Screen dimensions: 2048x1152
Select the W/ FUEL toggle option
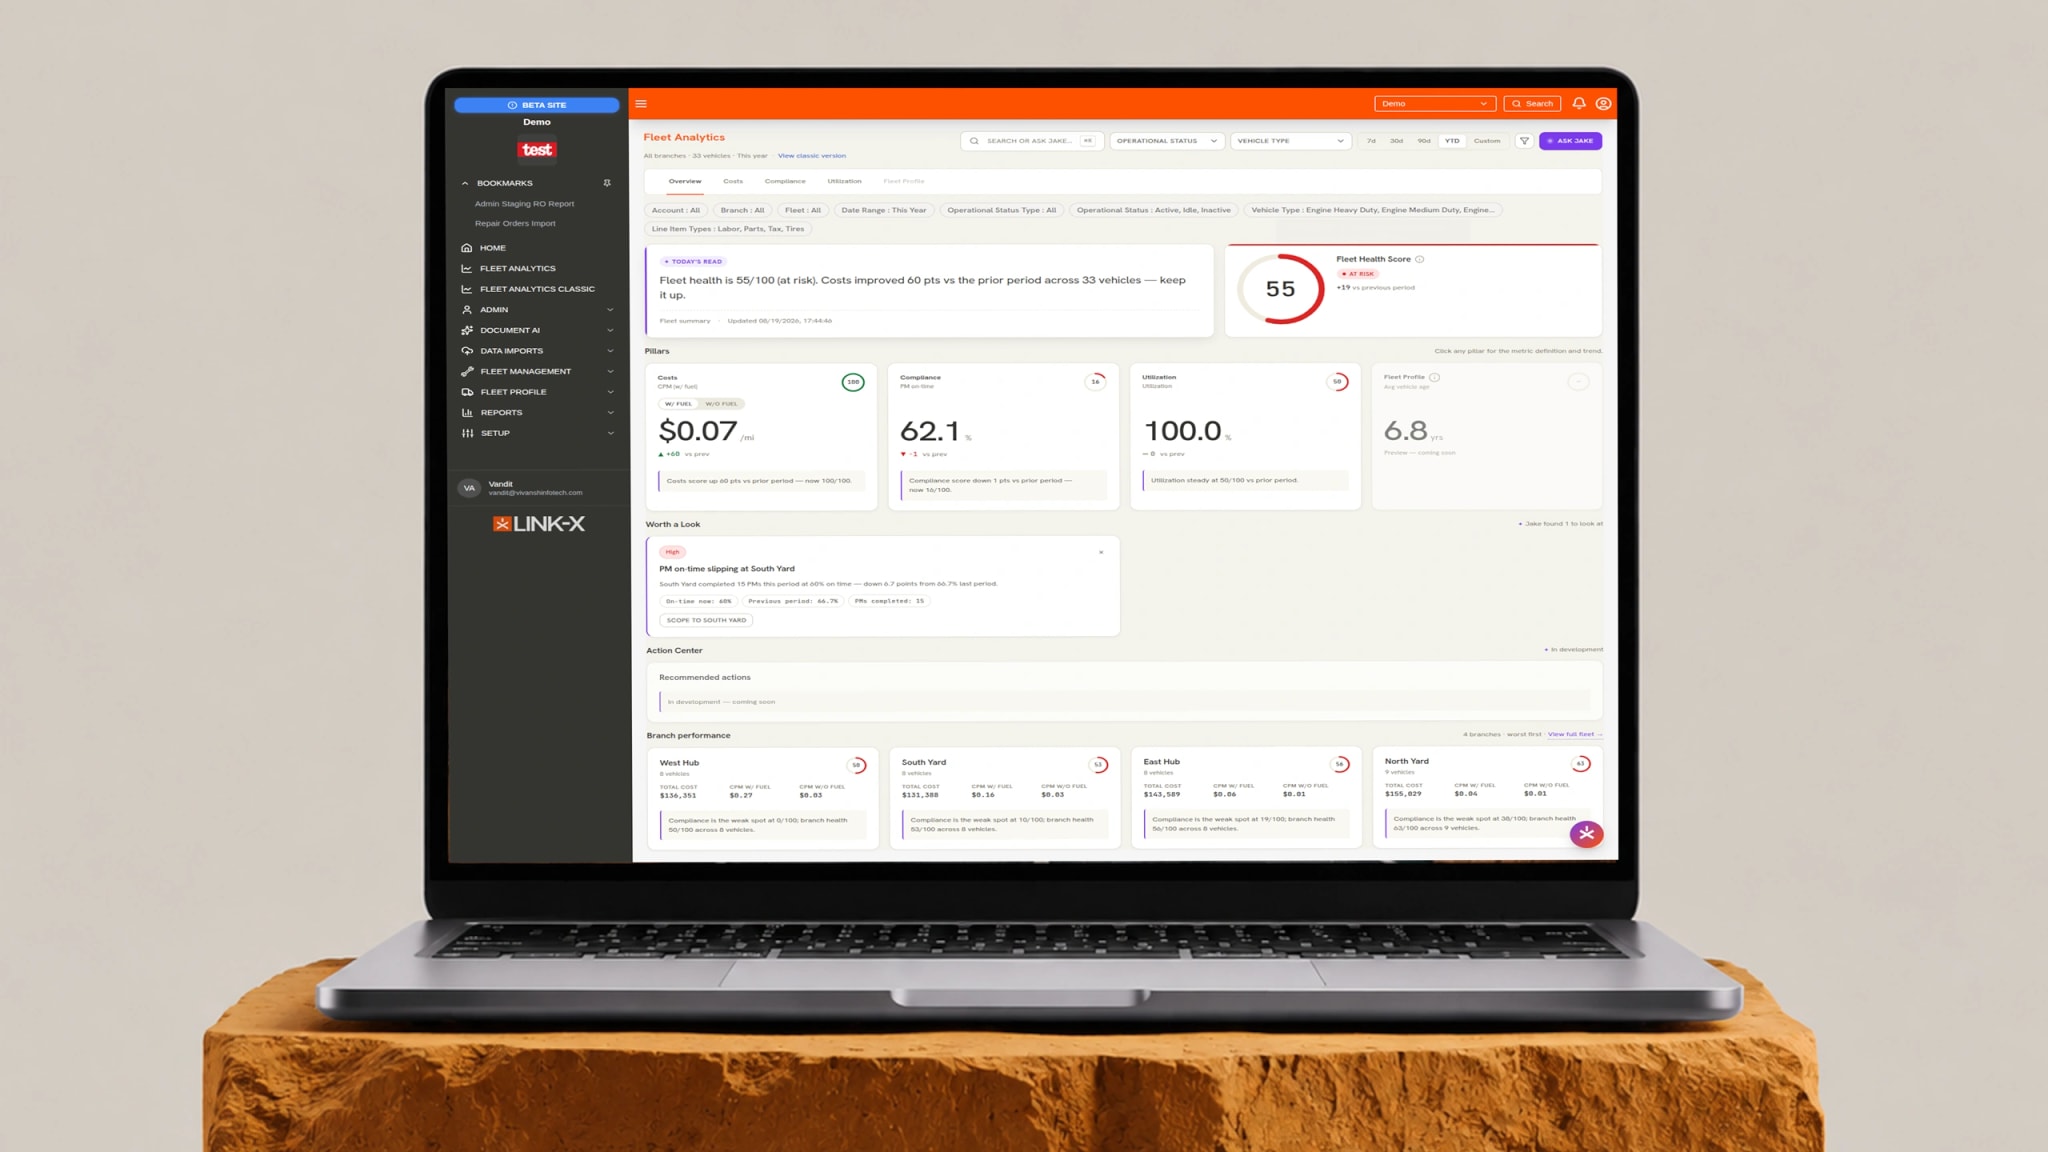(678, 404)
